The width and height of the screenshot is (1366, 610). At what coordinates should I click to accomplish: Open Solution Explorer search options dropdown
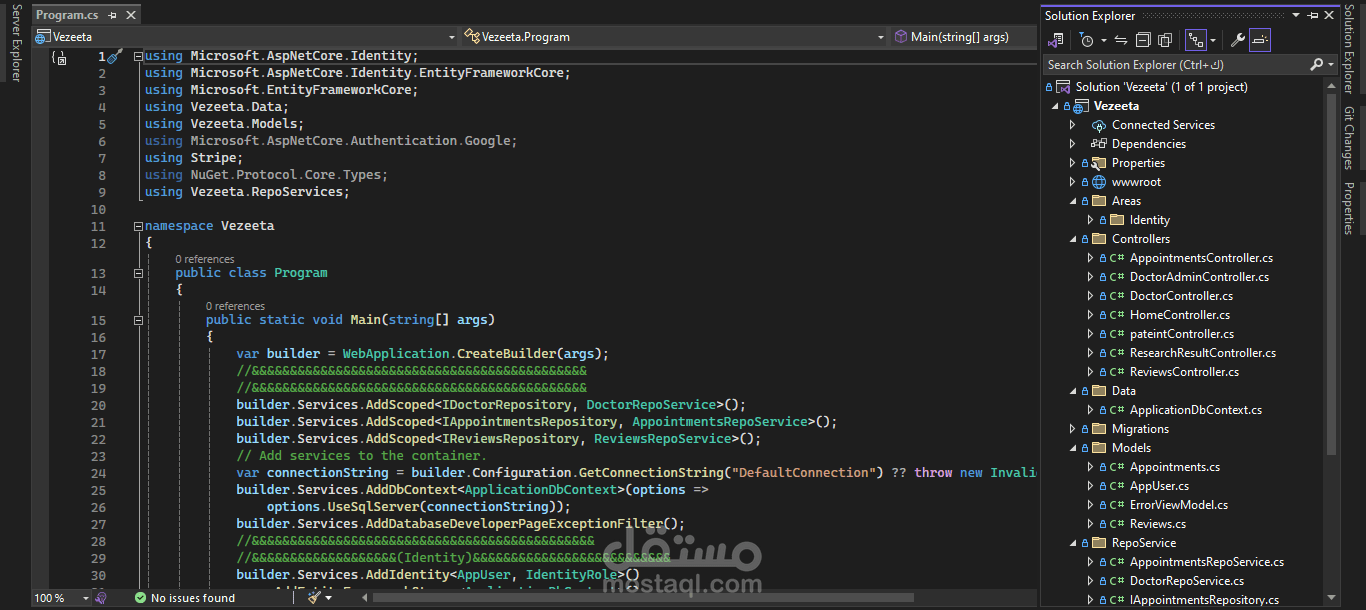tap(1331, 64)
